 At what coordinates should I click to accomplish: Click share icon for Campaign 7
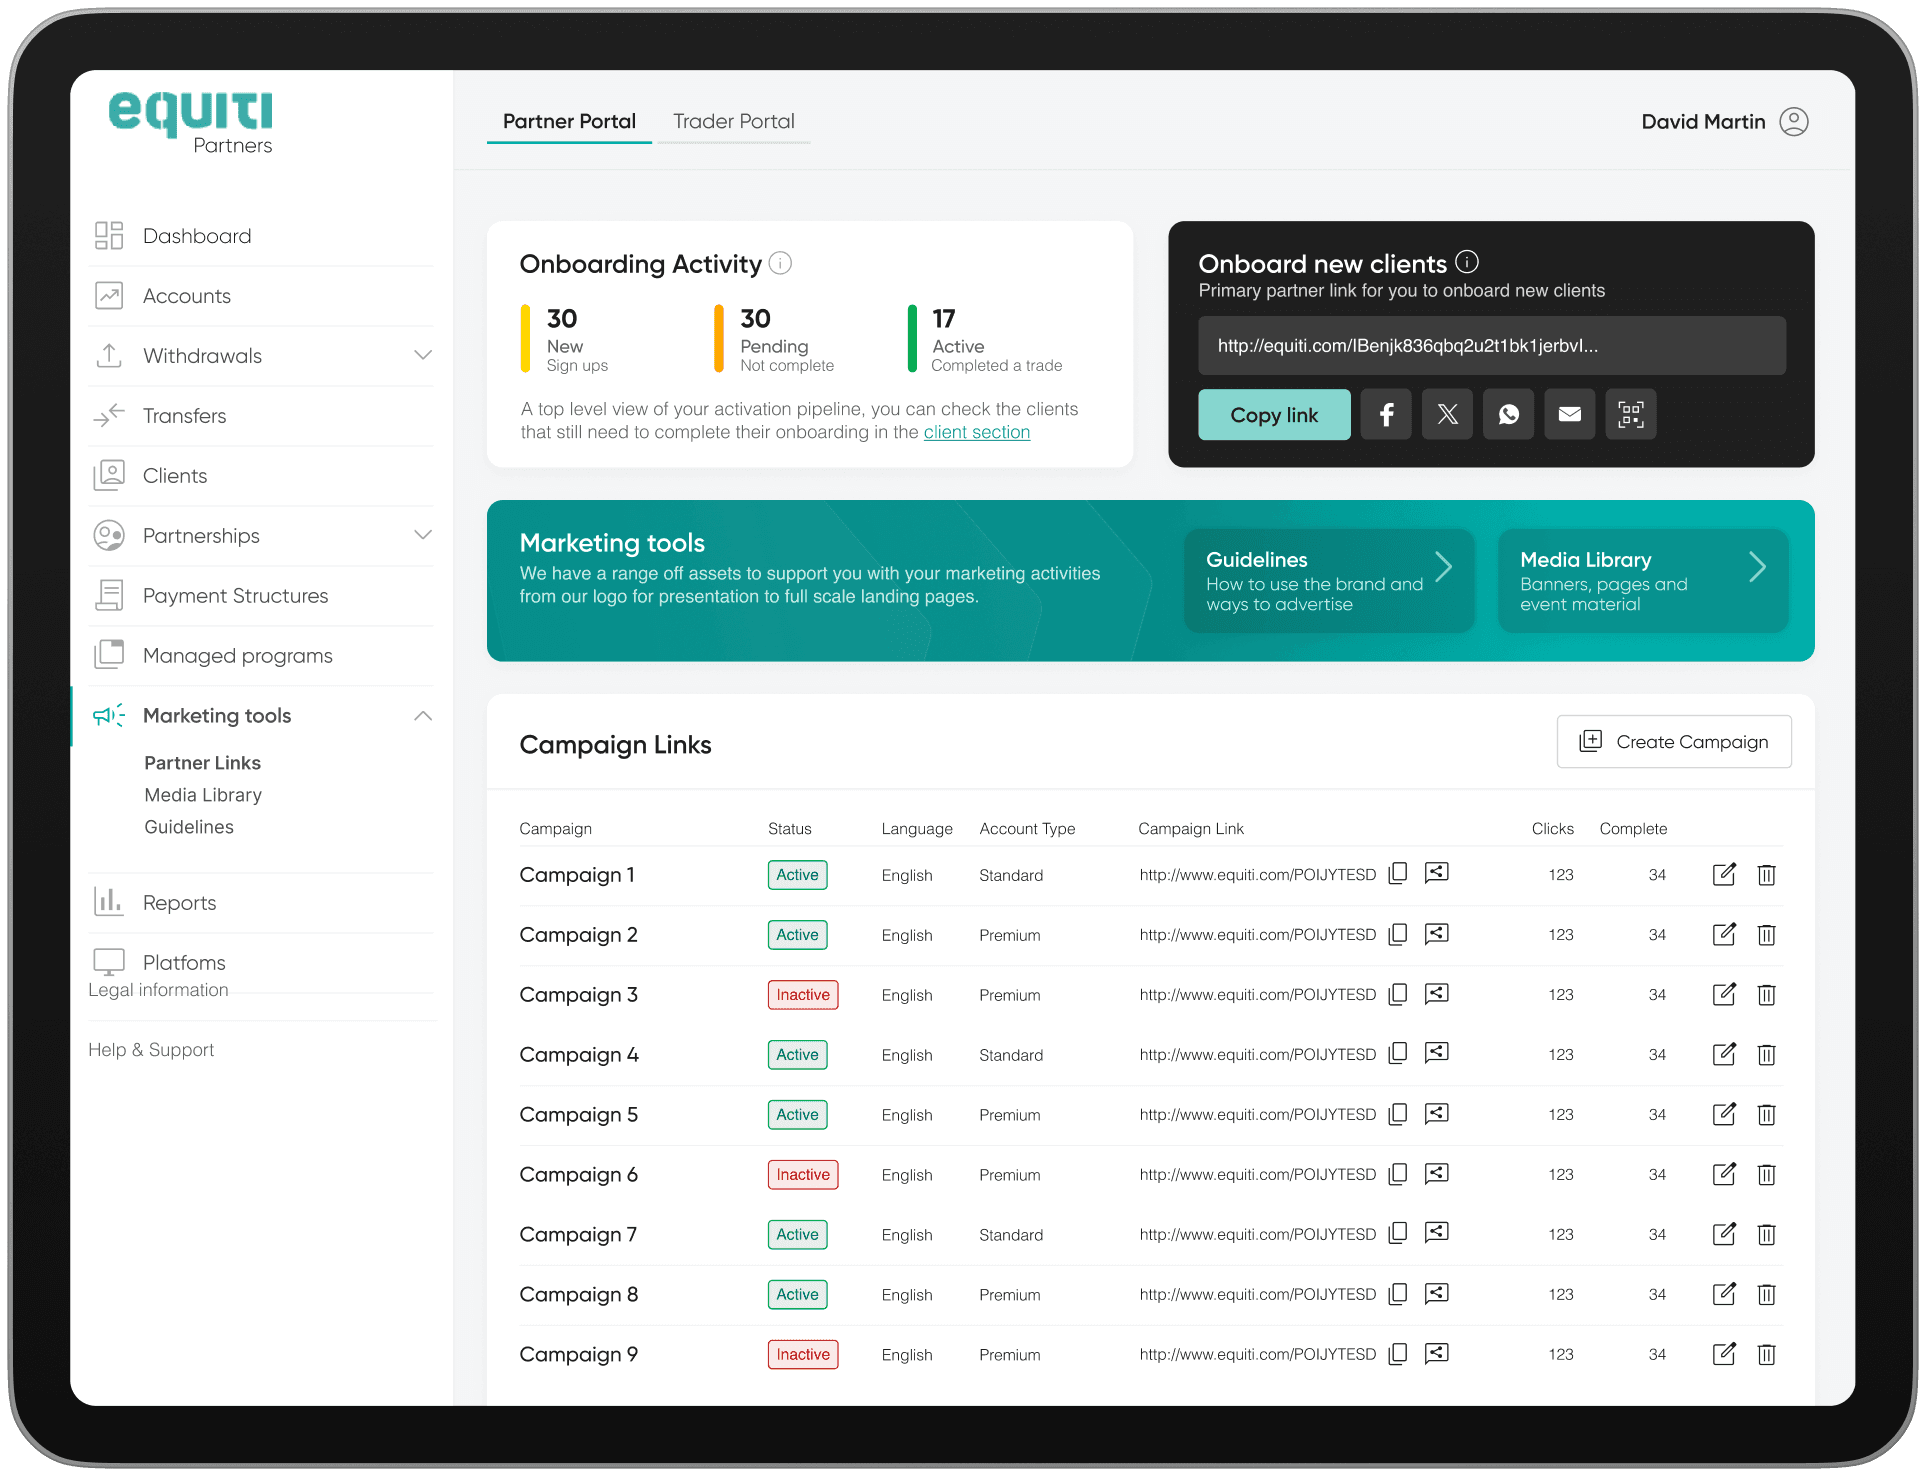(1436, 1233)
